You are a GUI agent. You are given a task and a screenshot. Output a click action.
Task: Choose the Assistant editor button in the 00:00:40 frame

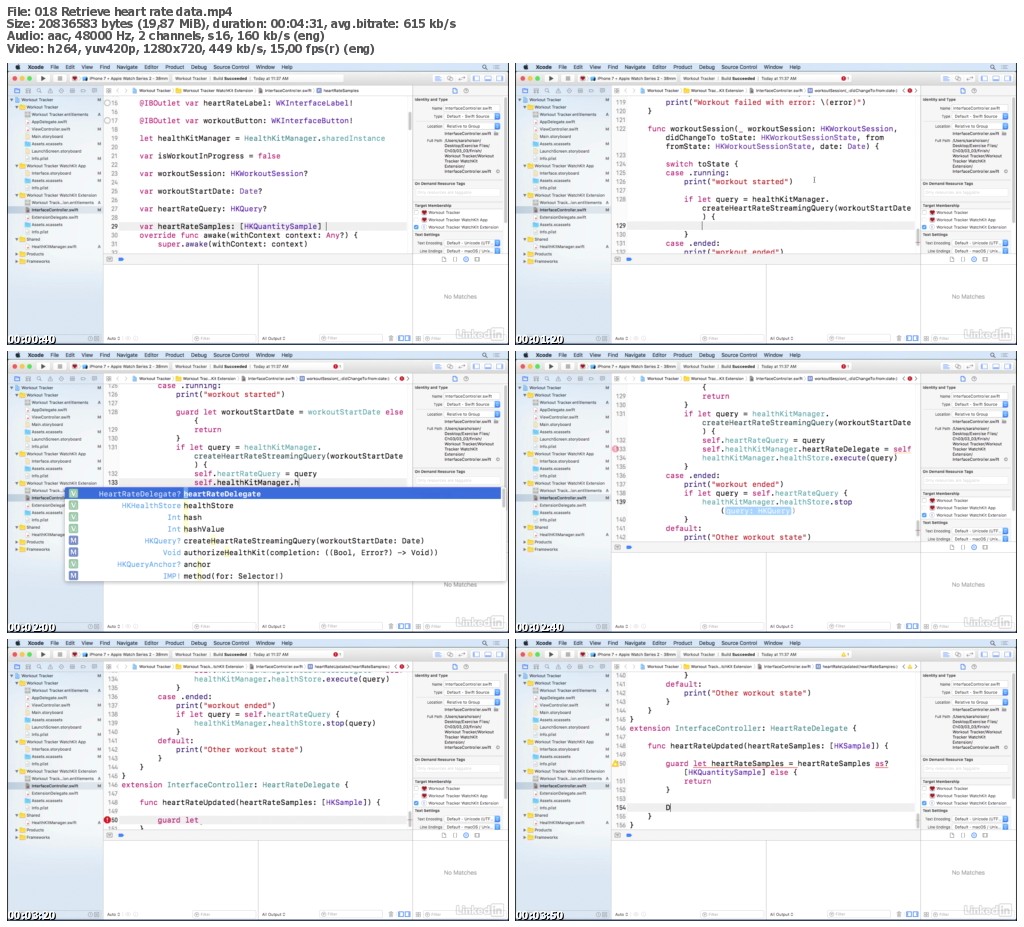pyautogui.click(x=450, y=78)
